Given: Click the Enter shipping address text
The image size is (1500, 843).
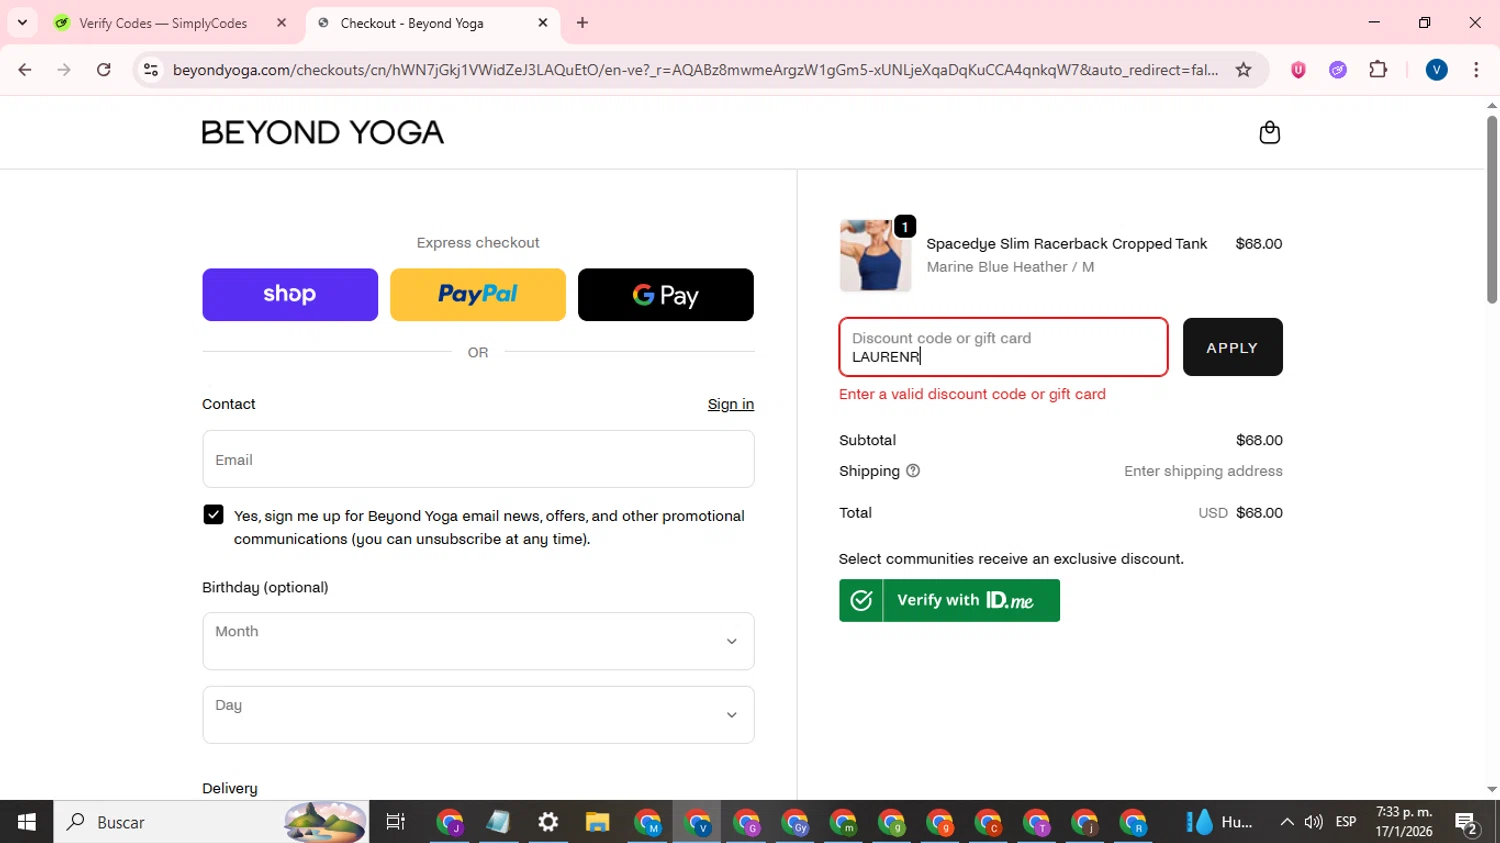Looking at the screenshot, I should [1203, 471].
